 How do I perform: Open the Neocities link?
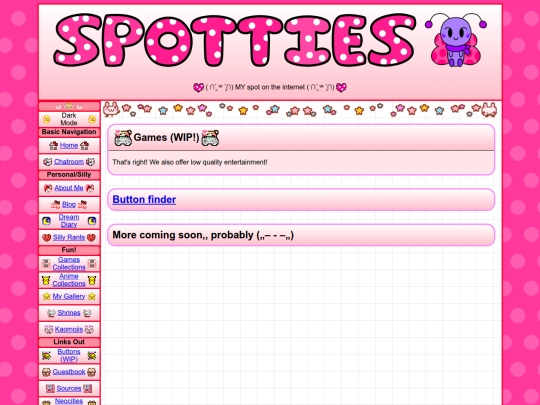69,401
